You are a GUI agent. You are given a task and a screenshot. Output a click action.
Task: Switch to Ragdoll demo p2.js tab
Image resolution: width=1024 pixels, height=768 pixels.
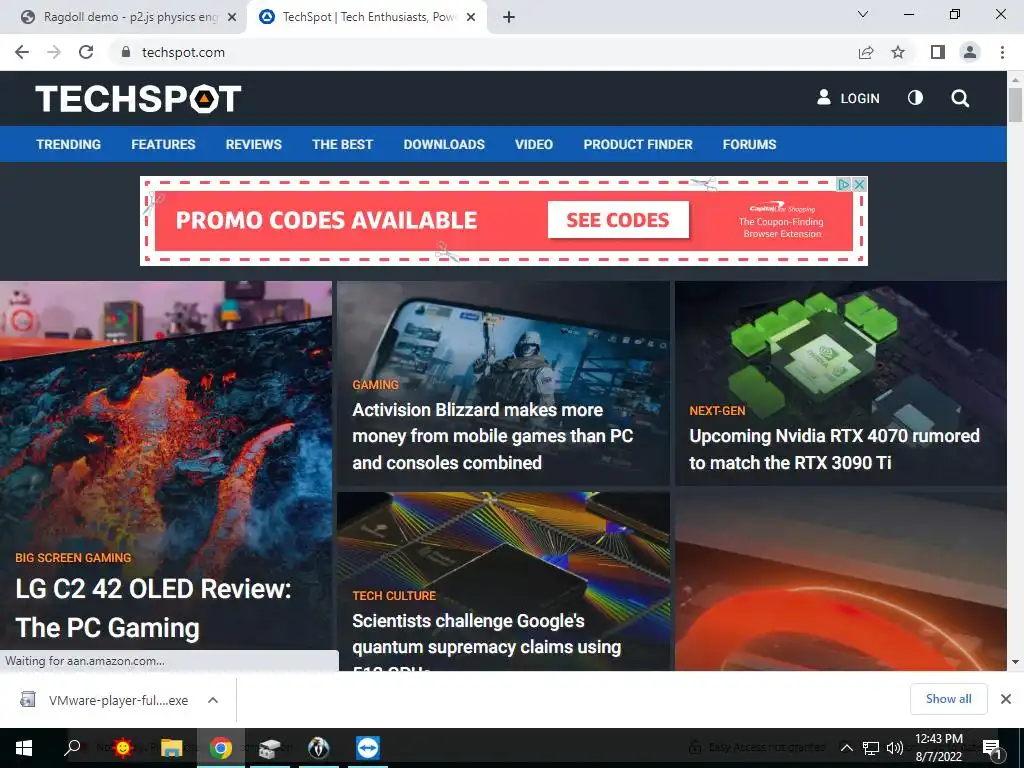[x=129, y=17]
